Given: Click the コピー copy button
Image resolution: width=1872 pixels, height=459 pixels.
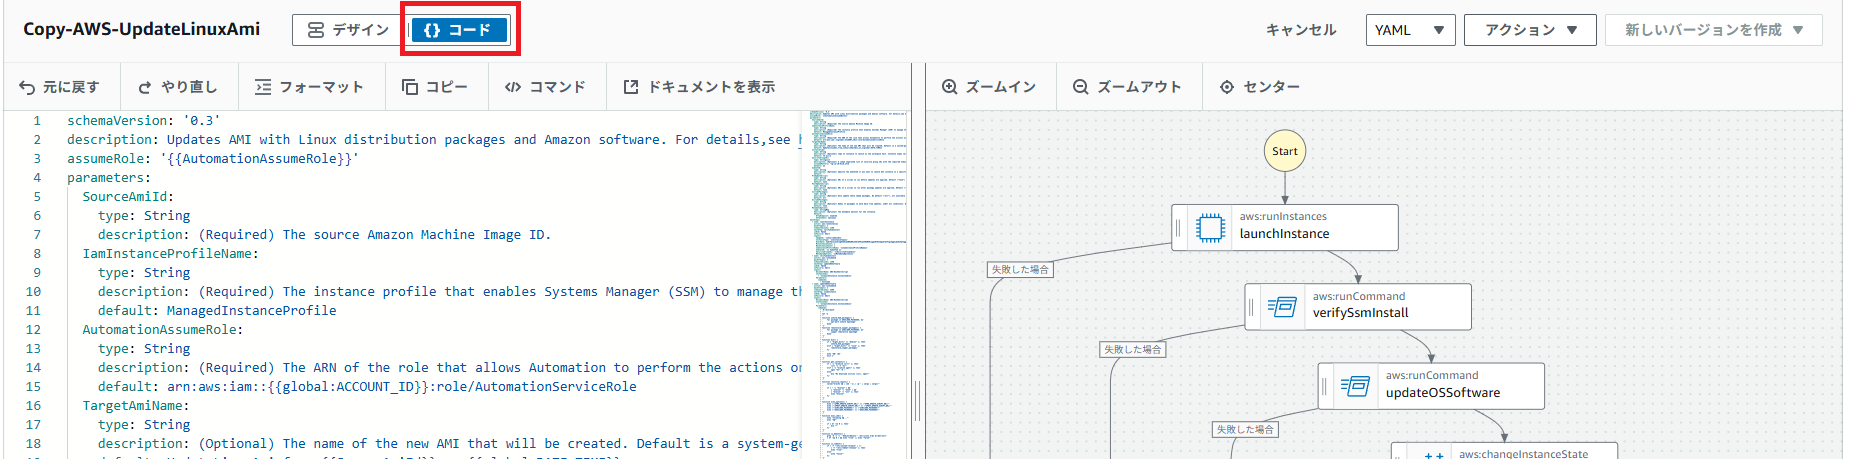Looking at the screenshot, I should (x=434, y=87).
